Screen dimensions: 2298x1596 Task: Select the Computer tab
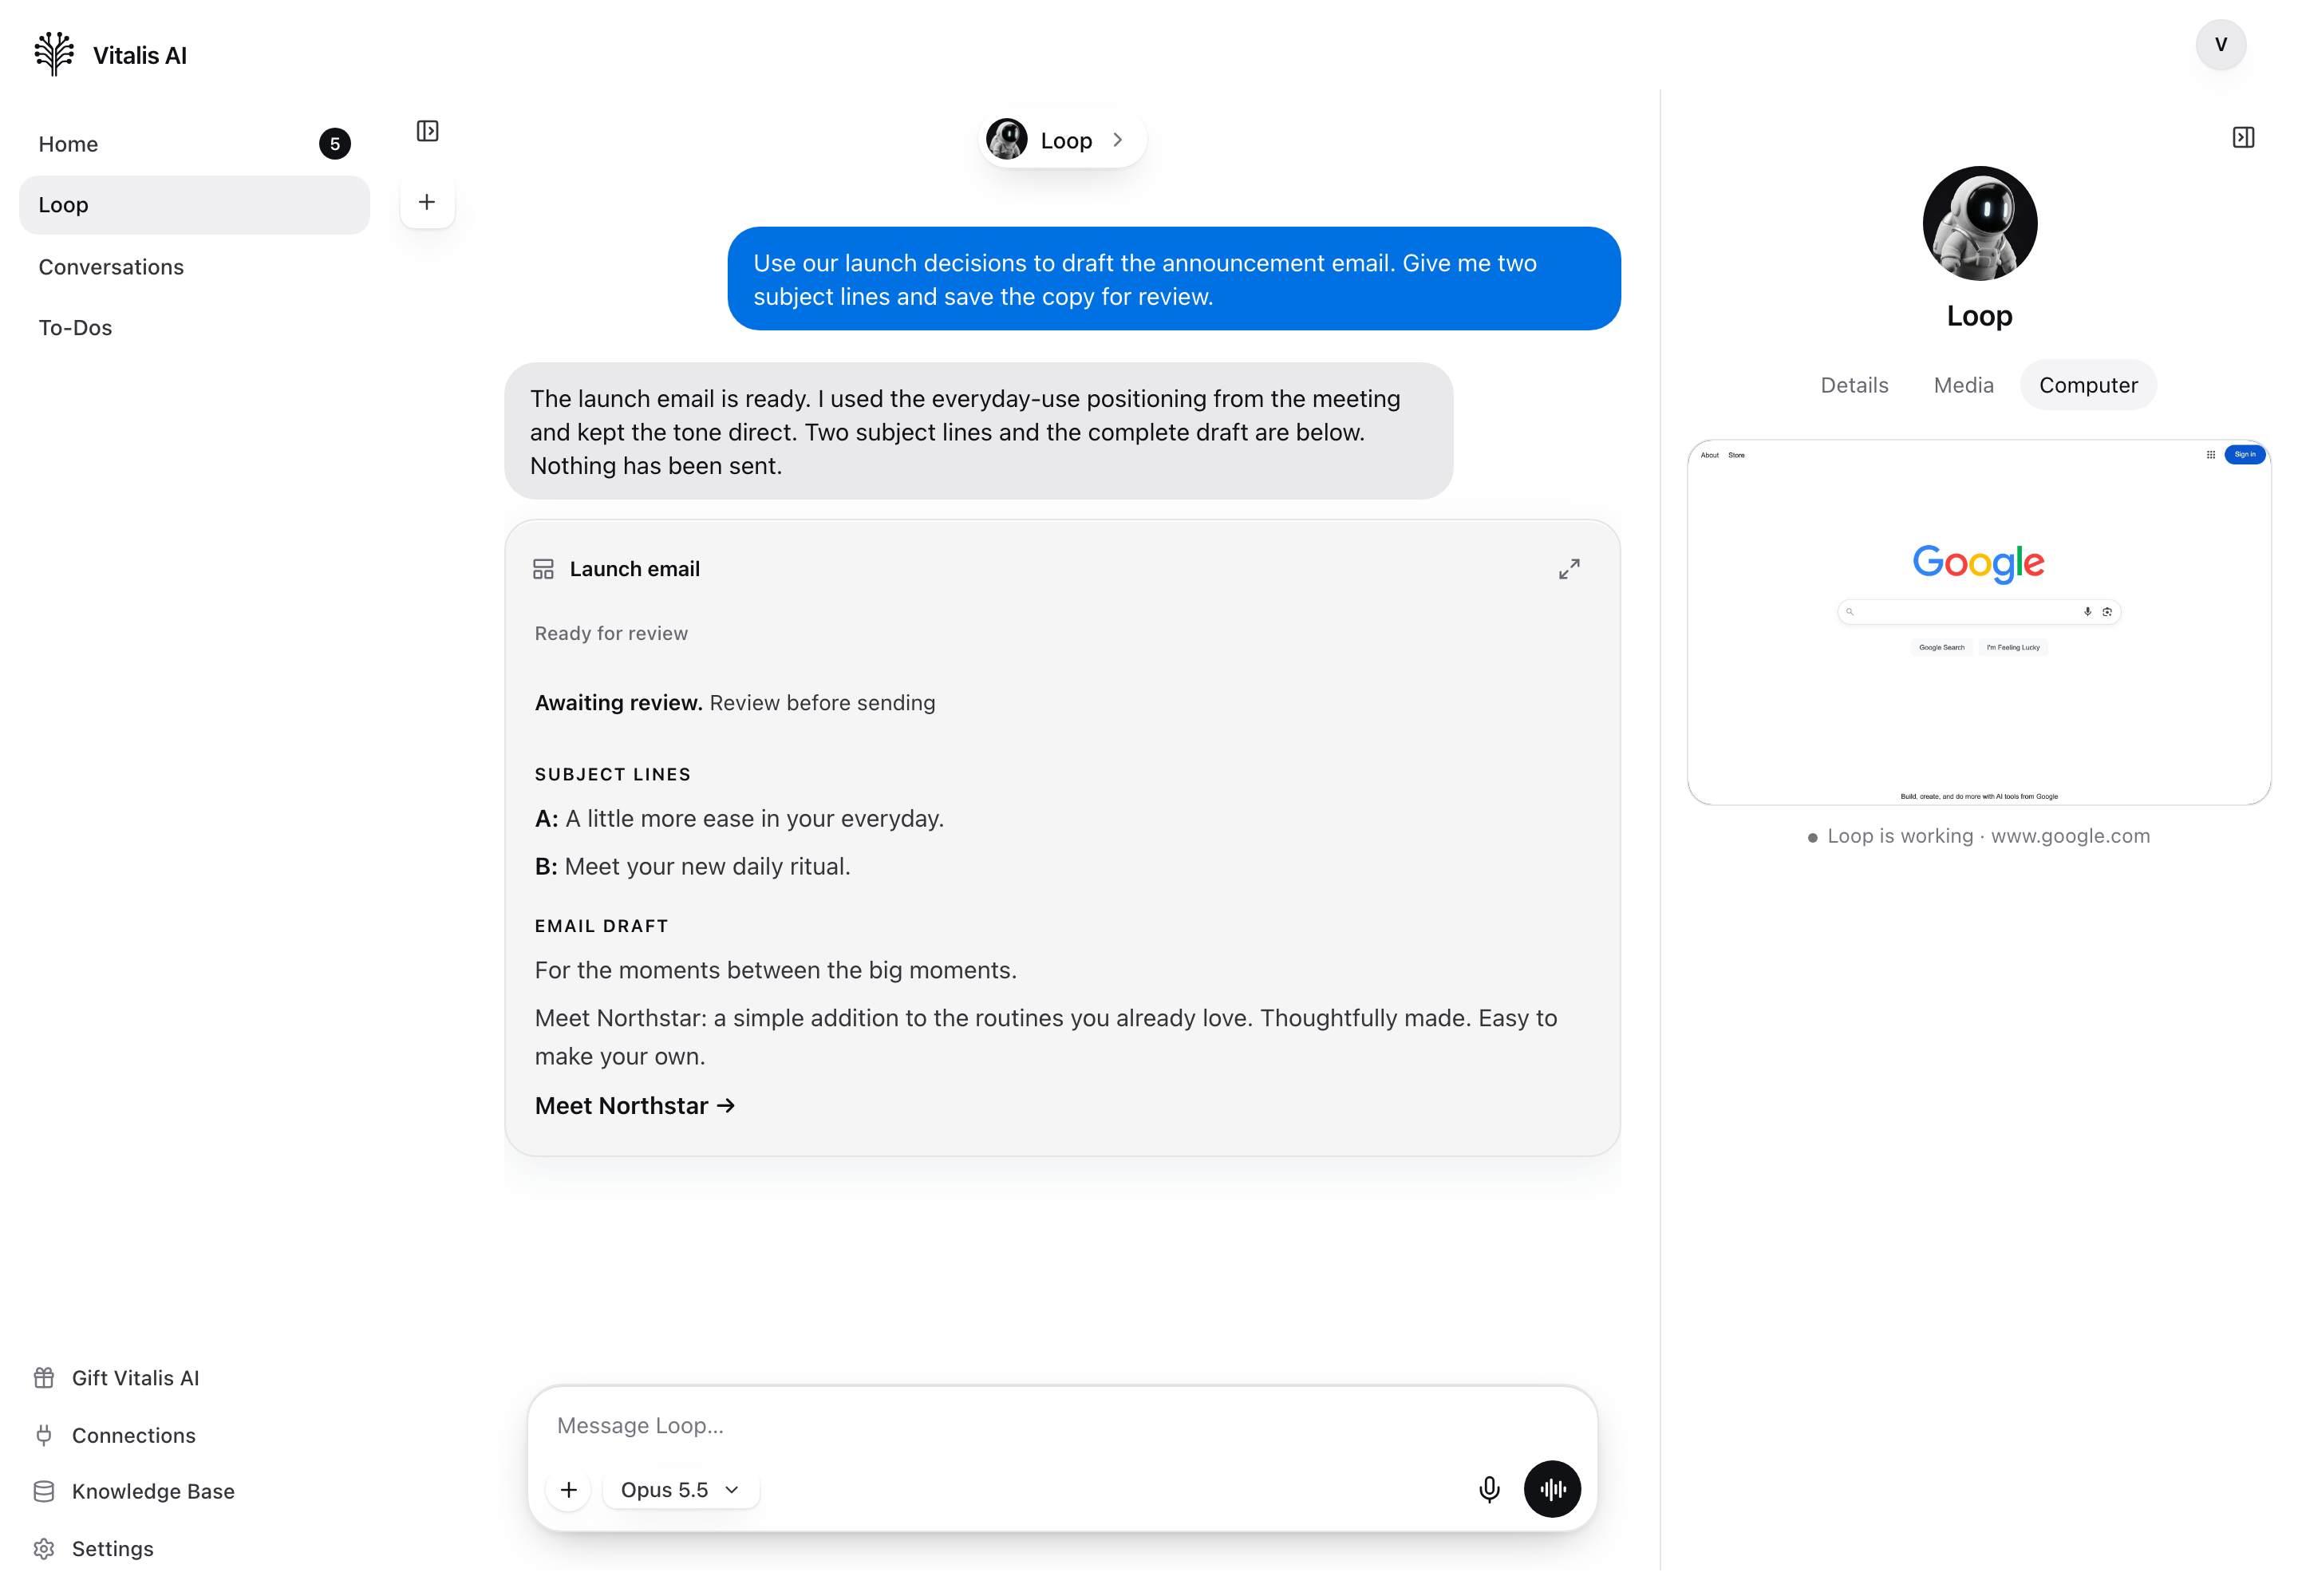tap(2088, 385)
